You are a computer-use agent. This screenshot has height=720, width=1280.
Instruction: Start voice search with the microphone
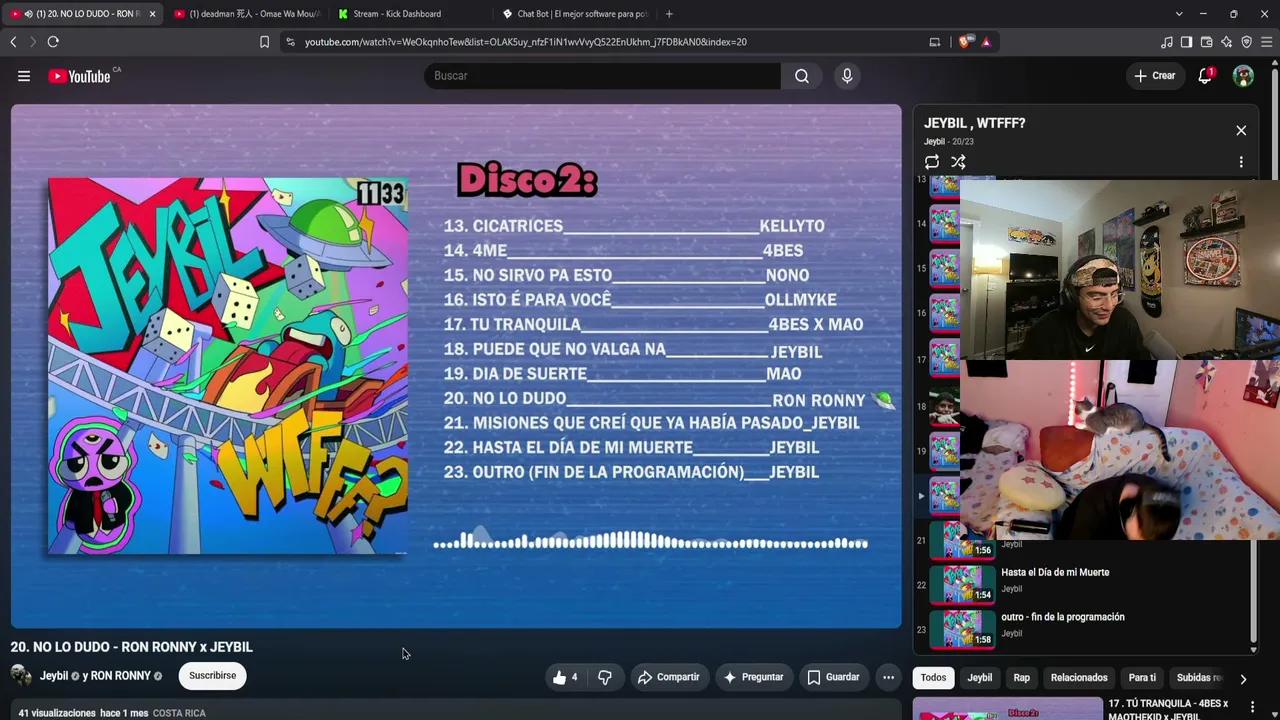(x=847, y=76)
